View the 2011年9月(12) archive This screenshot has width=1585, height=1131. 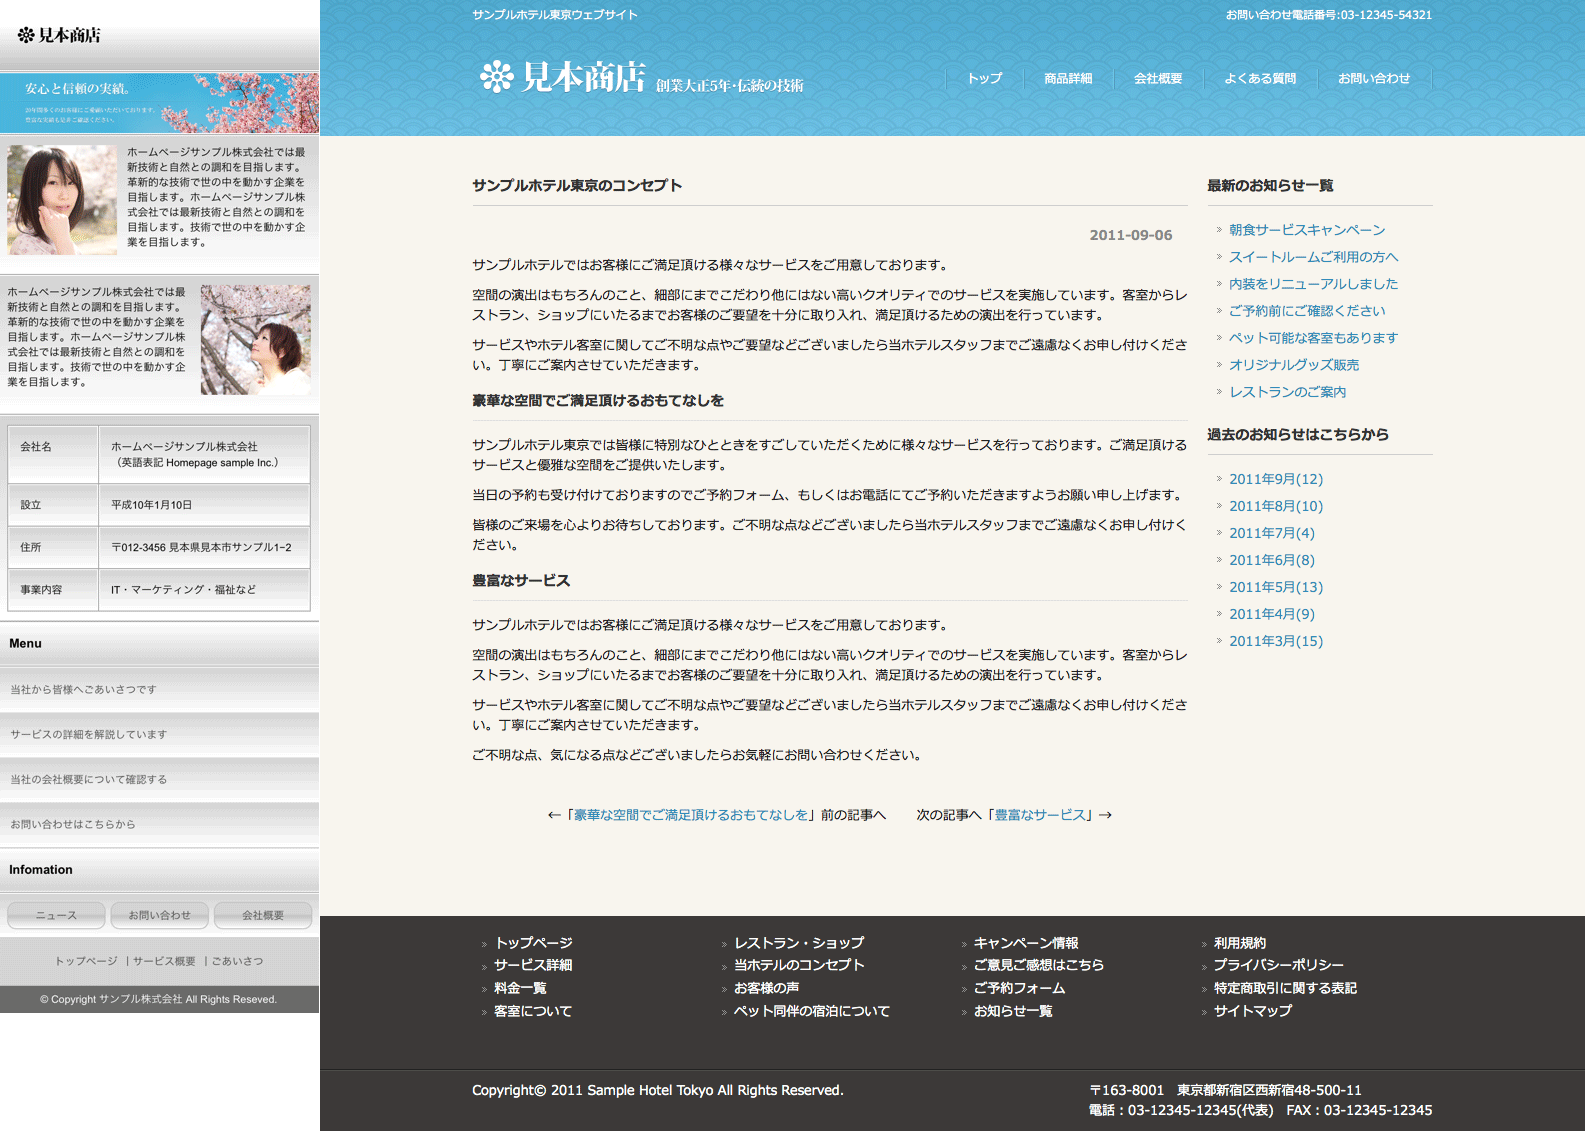(1275, 479)
